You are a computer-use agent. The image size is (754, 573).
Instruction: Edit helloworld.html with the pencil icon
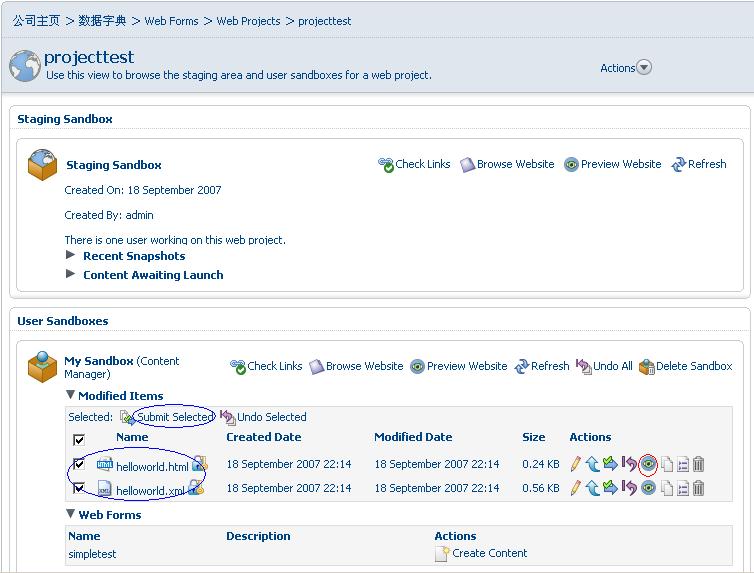(575, 464)
